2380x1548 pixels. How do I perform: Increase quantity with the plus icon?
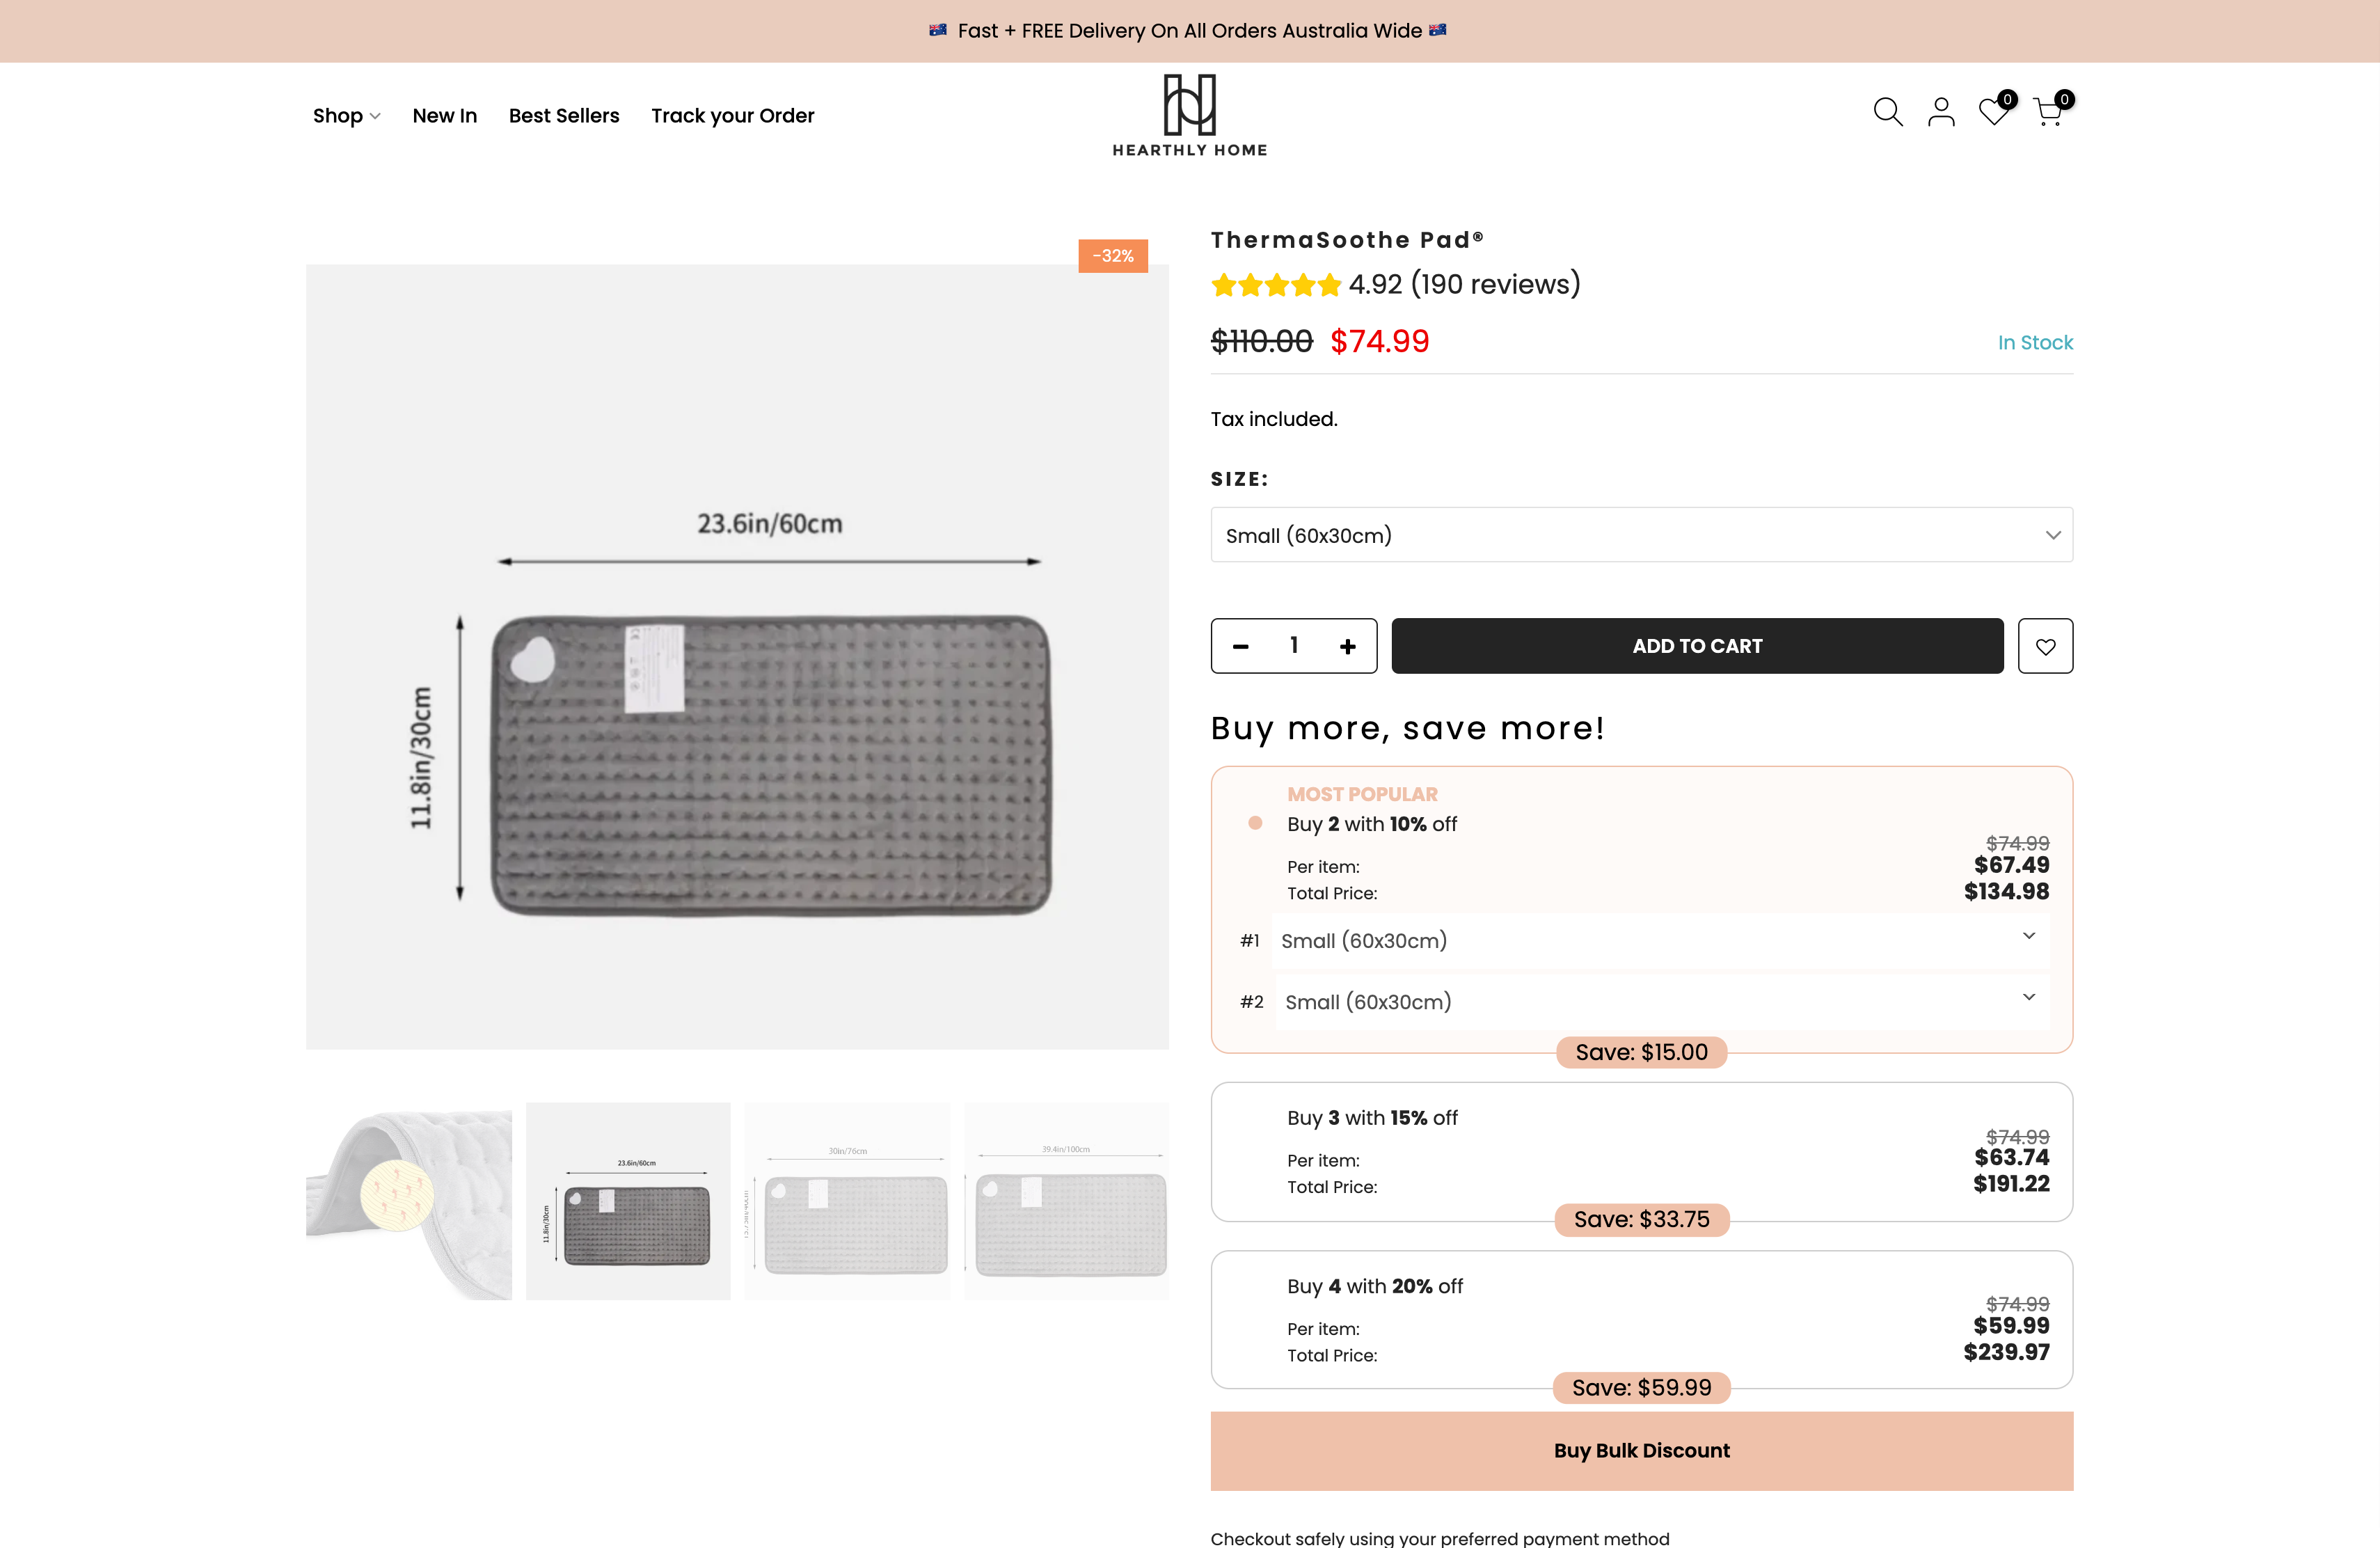tap(1348, 646)
